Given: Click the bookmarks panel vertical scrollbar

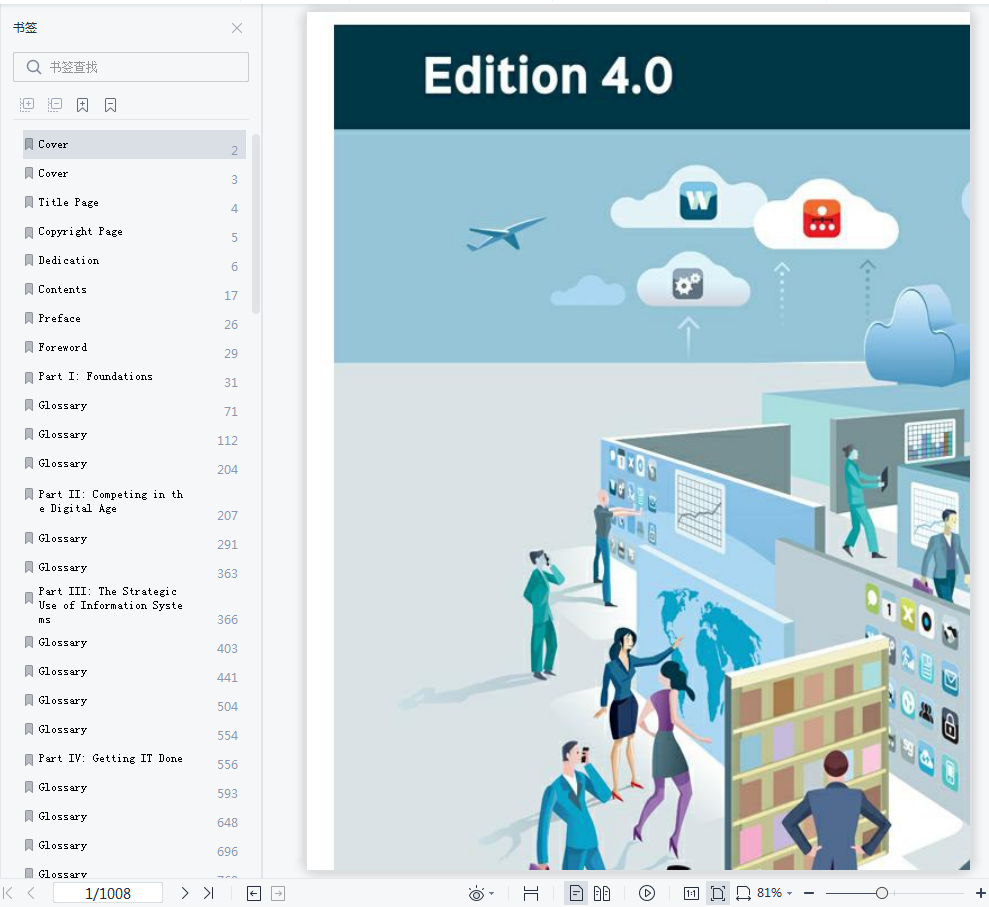Looking at the screenshot, I should click(x=255, y=223).
